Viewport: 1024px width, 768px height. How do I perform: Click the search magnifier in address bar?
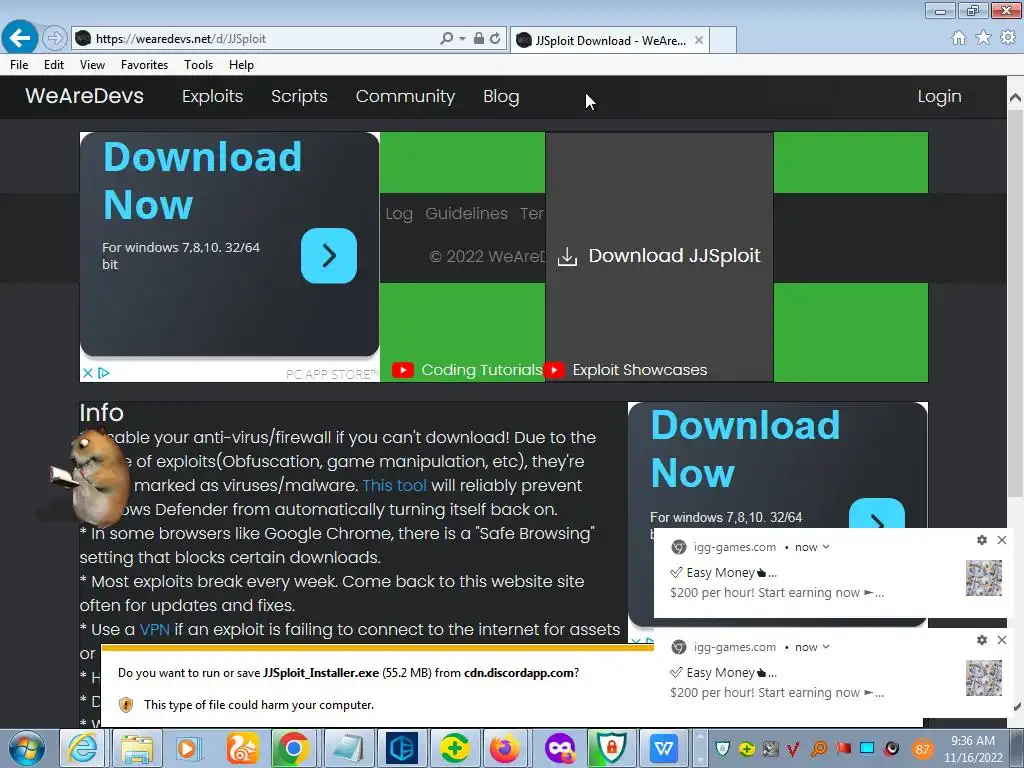(446, 39)
